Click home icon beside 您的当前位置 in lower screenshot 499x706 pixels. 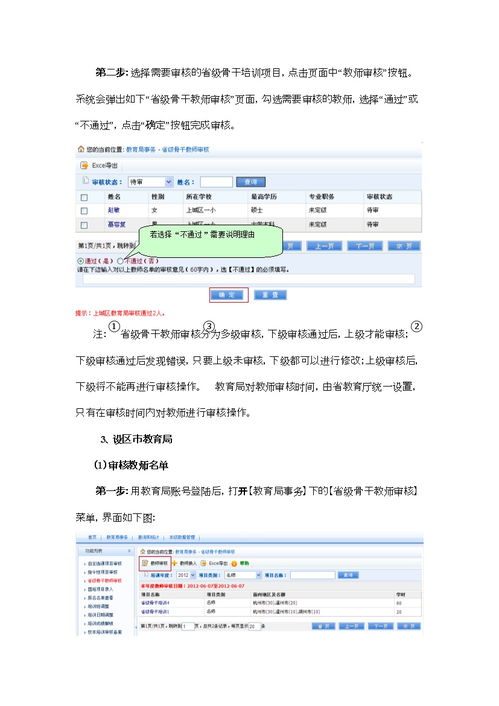(143, 552)
